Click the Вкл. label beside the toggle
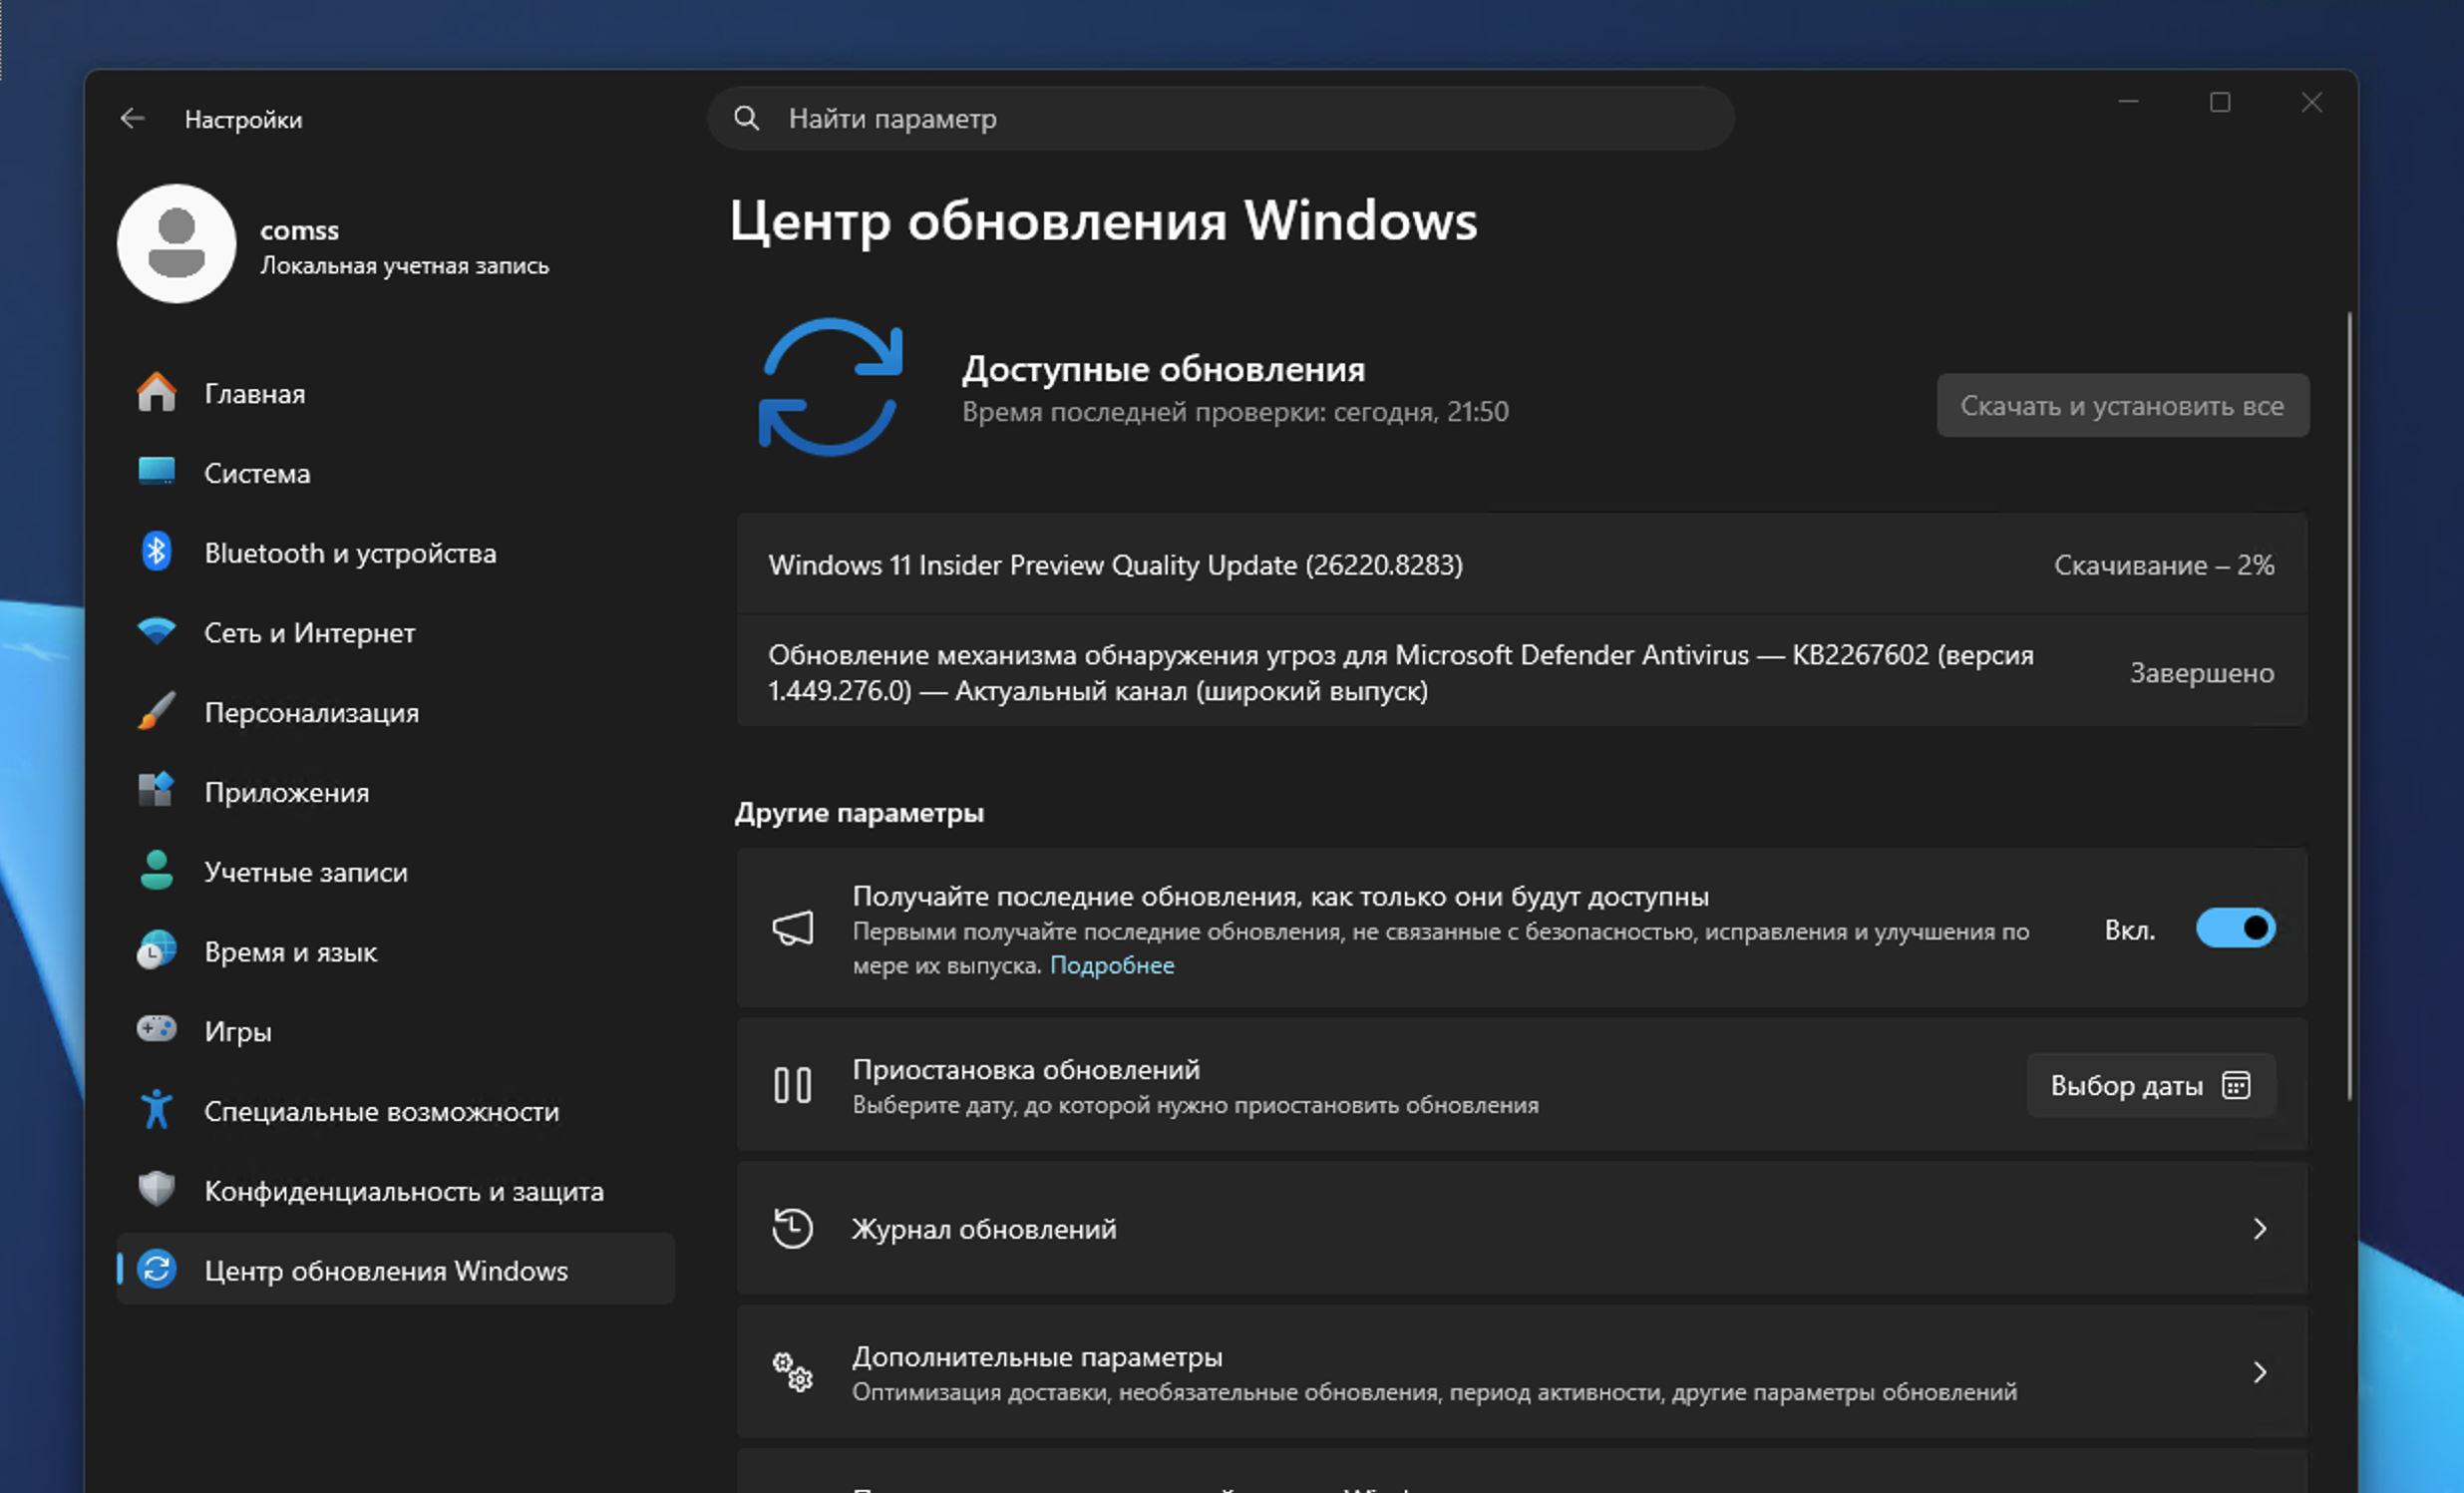The width and height of the screenshot is (2464, 1493). [x=2129, y=929]
